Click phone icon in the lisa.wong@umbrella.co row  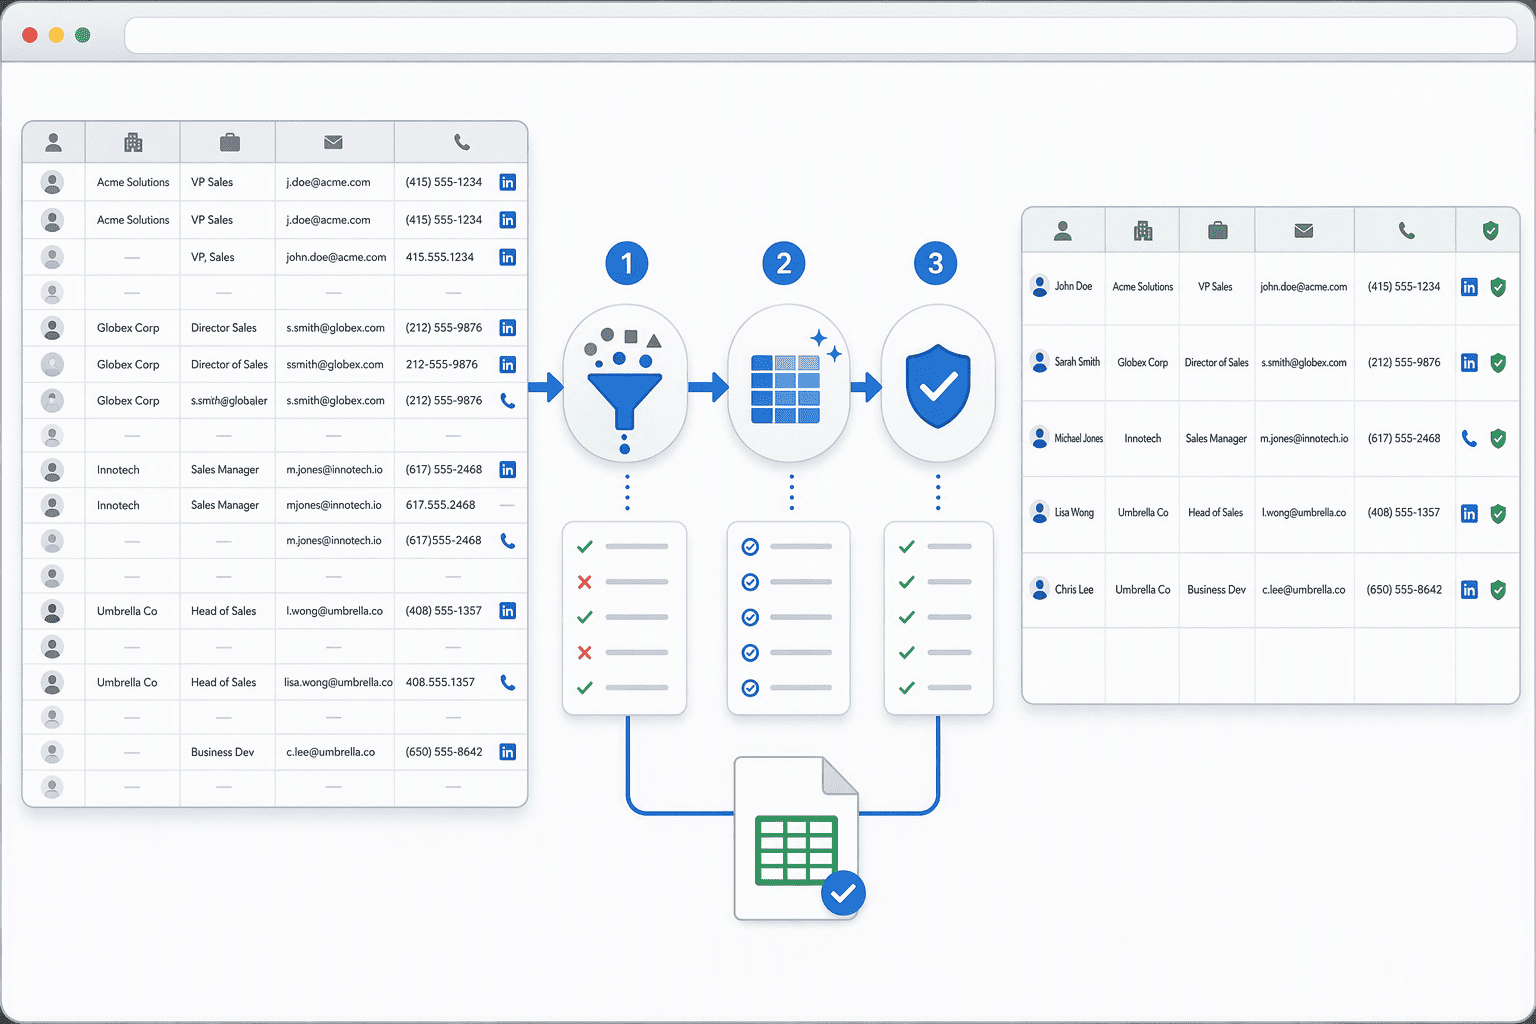pyautogui.click(x=508, y=683)
